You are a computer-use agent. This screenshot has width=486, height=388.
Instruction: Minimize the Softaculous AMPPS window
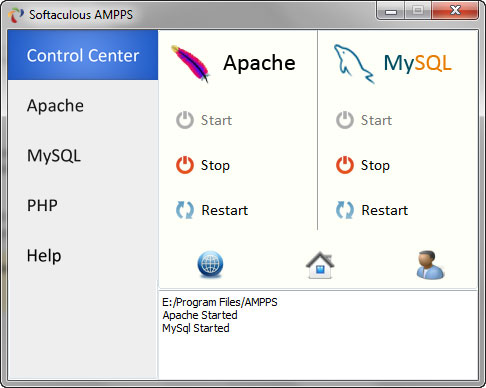tap(391, 11)
